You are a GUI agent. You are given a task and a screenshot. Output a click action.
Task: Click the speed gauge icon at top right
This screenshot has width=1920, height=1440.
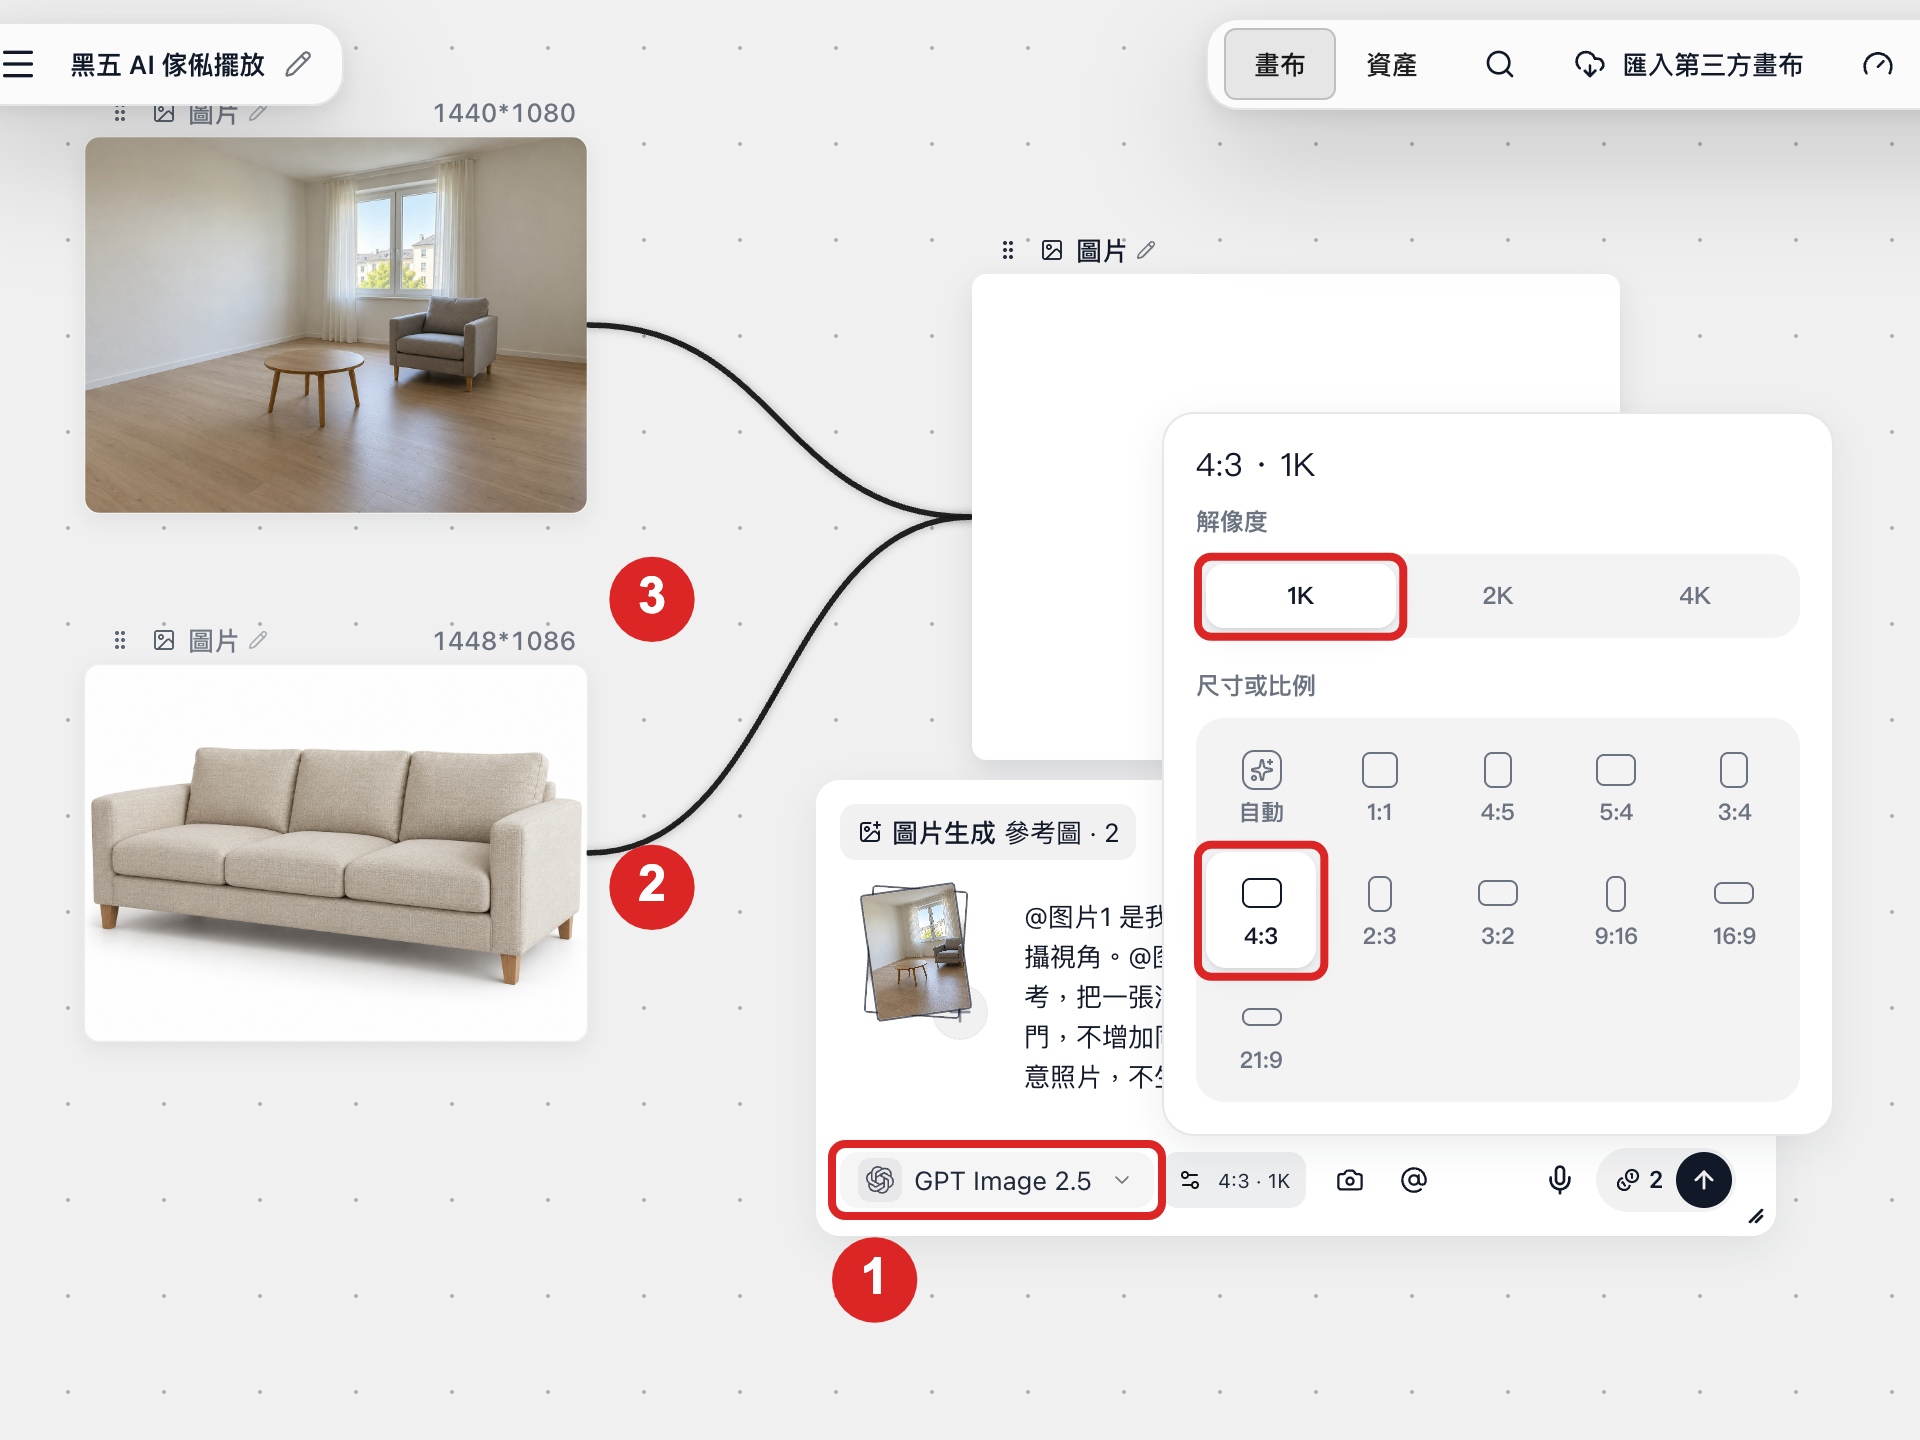pos(1877,65)
